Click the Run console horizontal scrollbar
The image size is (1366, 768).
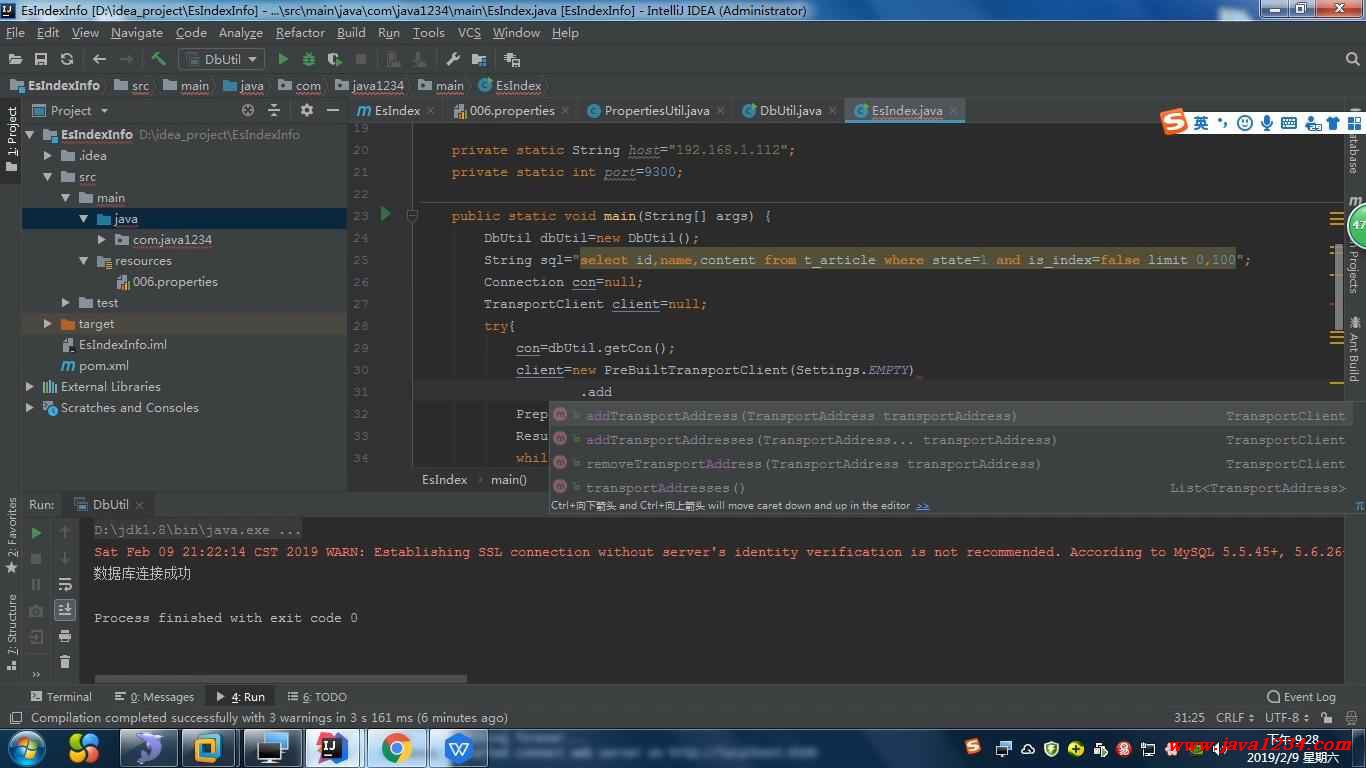pyautogui.click(x=279, y=678)
